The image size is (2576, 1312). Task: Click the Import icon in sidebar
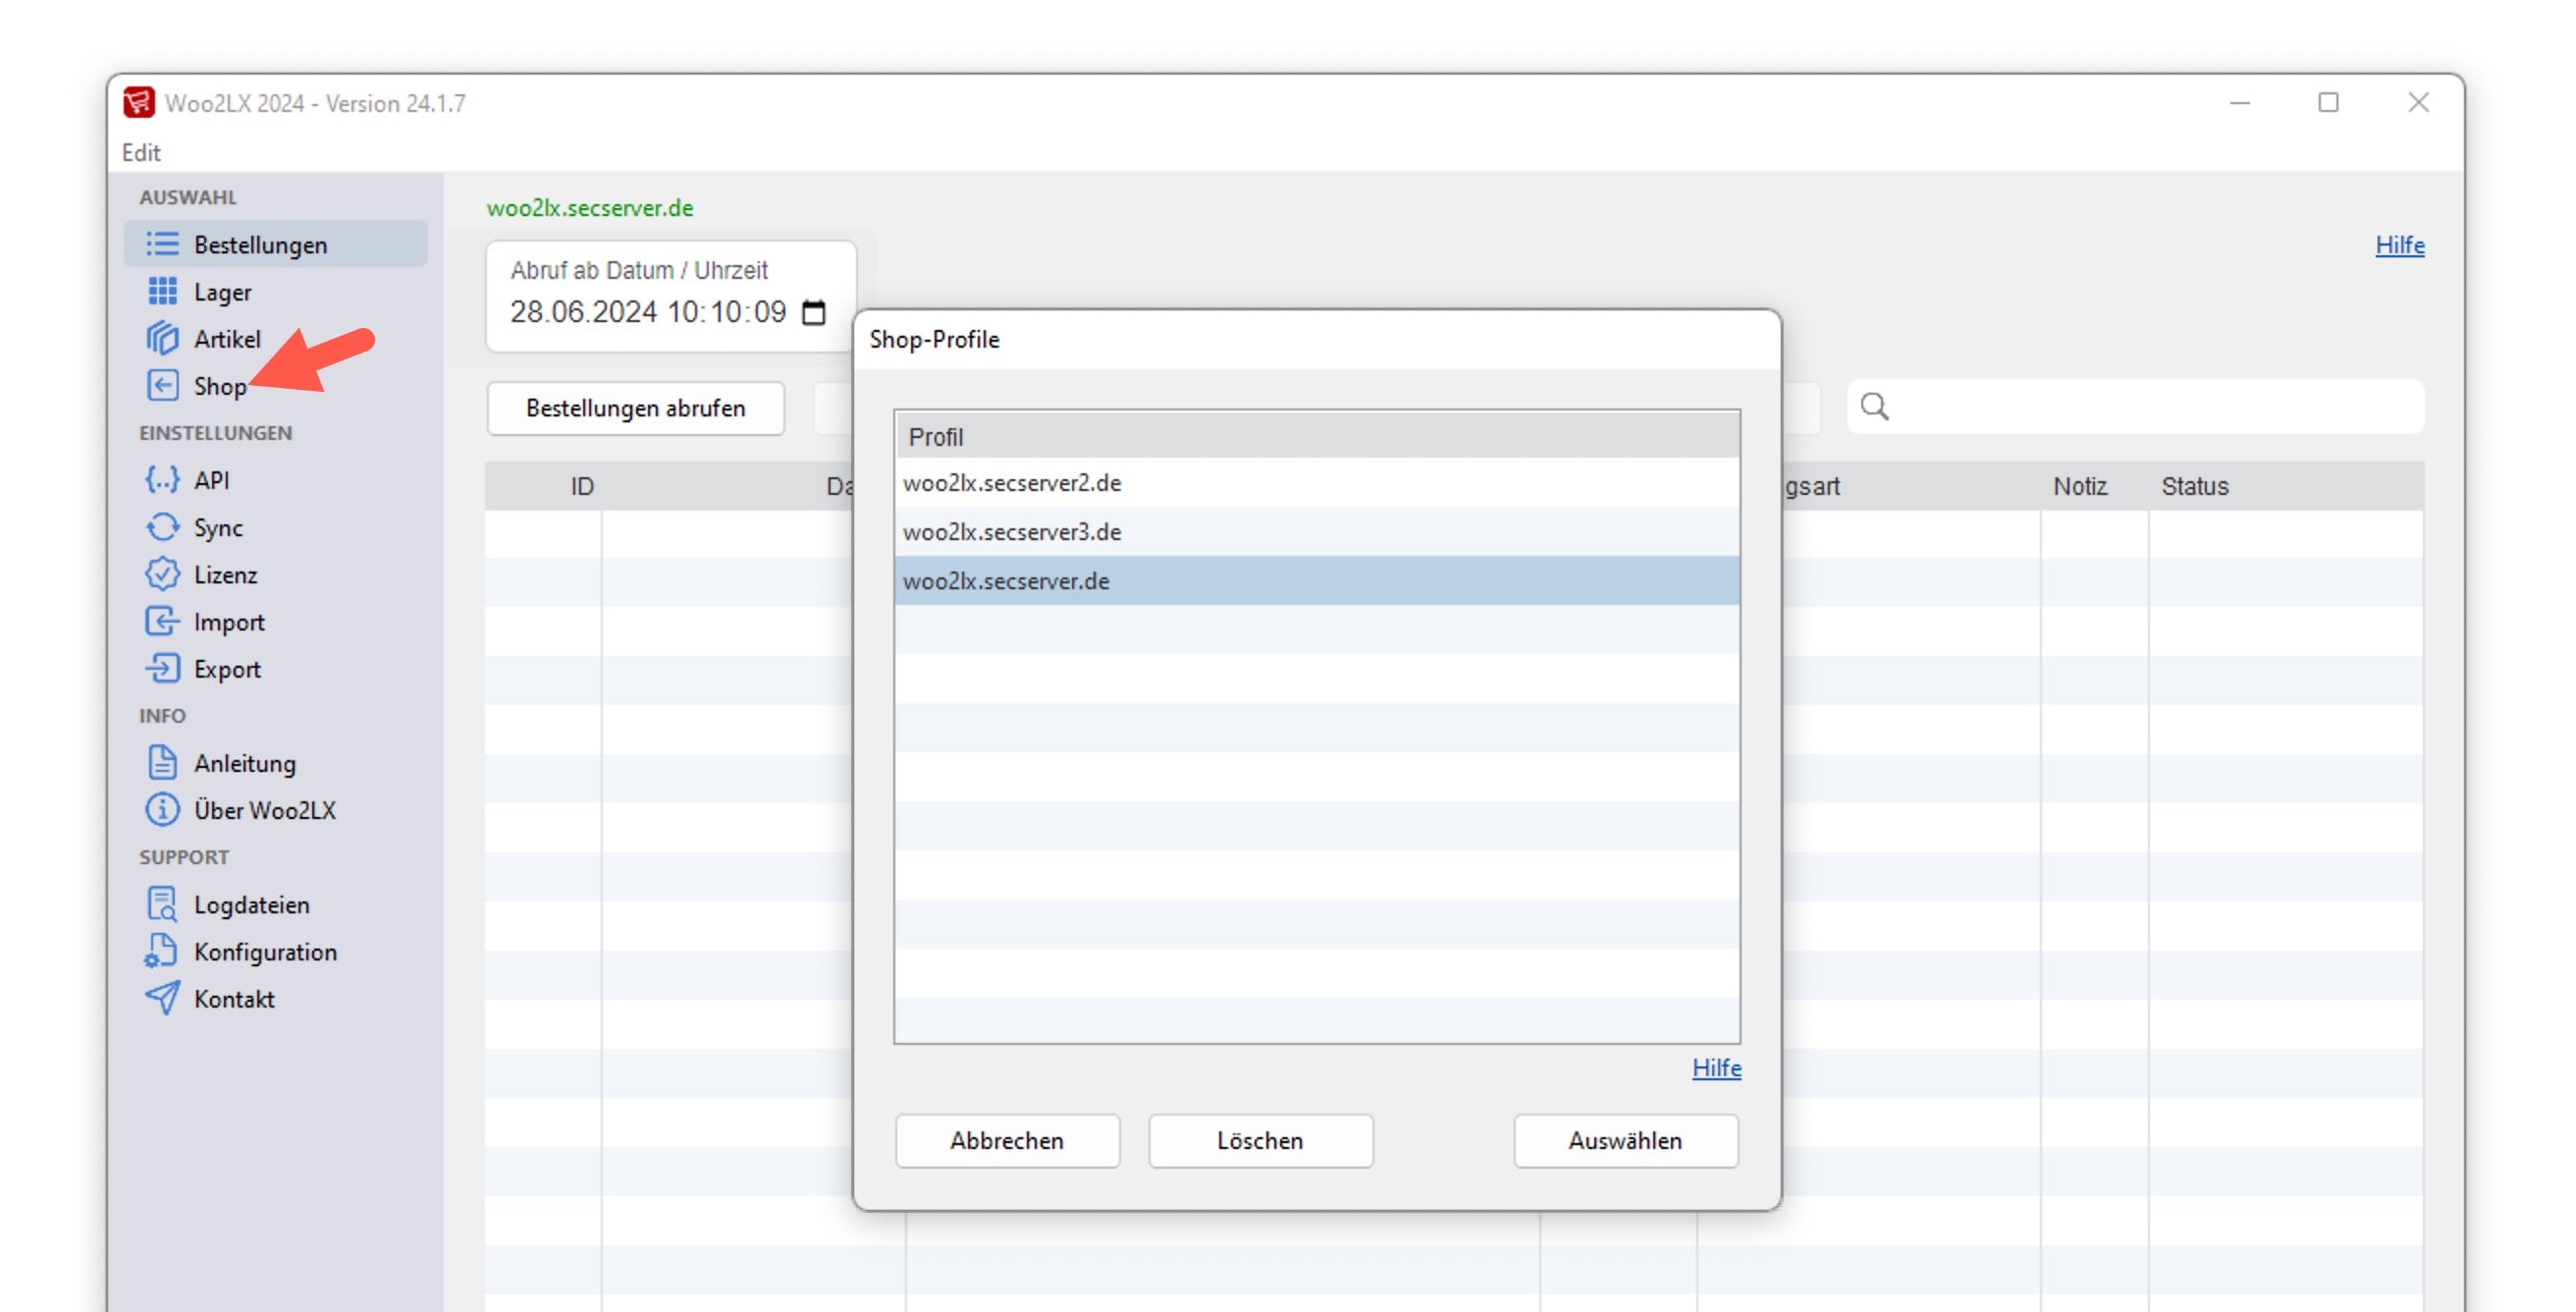pos(162,621)
